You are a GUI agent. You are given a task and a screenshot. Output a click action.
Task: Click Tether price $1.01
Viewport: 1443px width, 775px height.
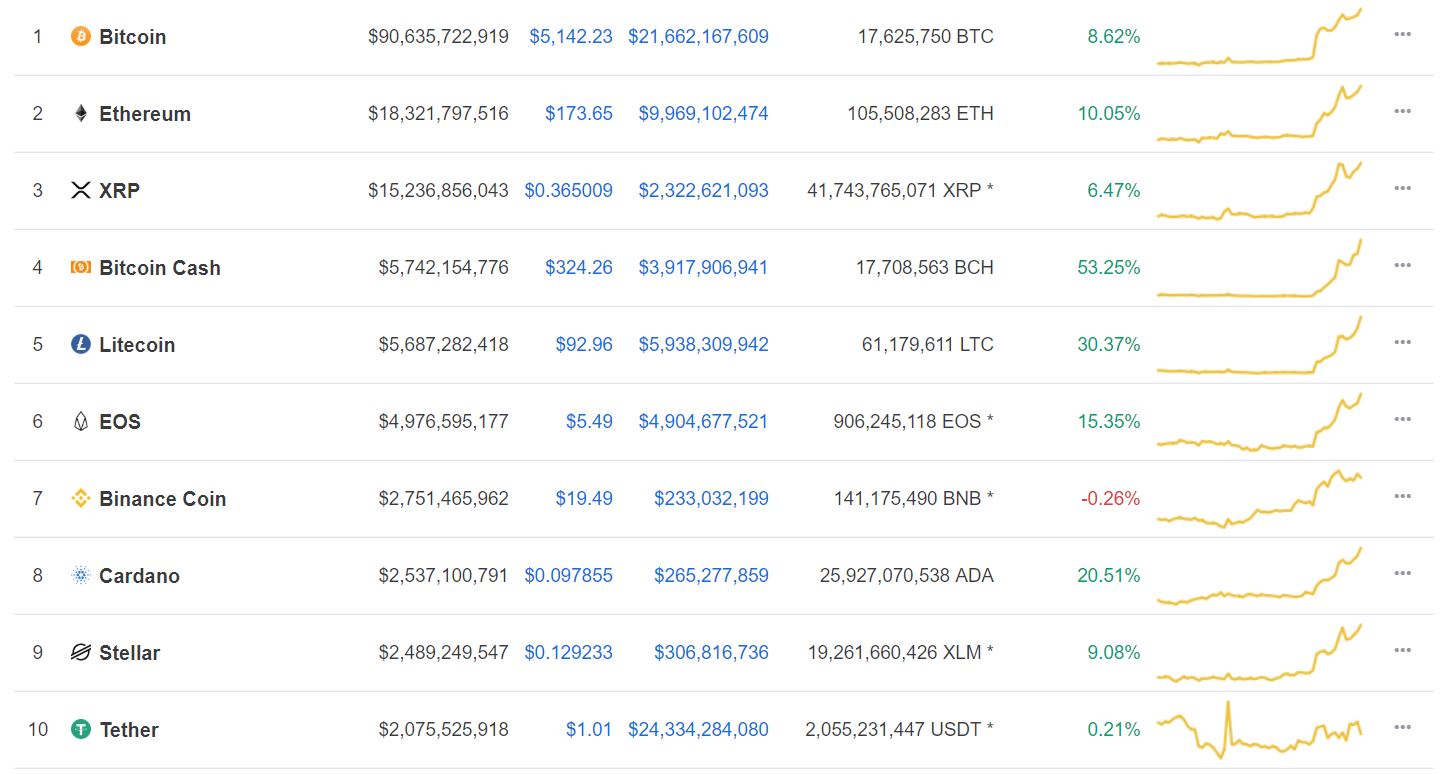tap(589, 730)
